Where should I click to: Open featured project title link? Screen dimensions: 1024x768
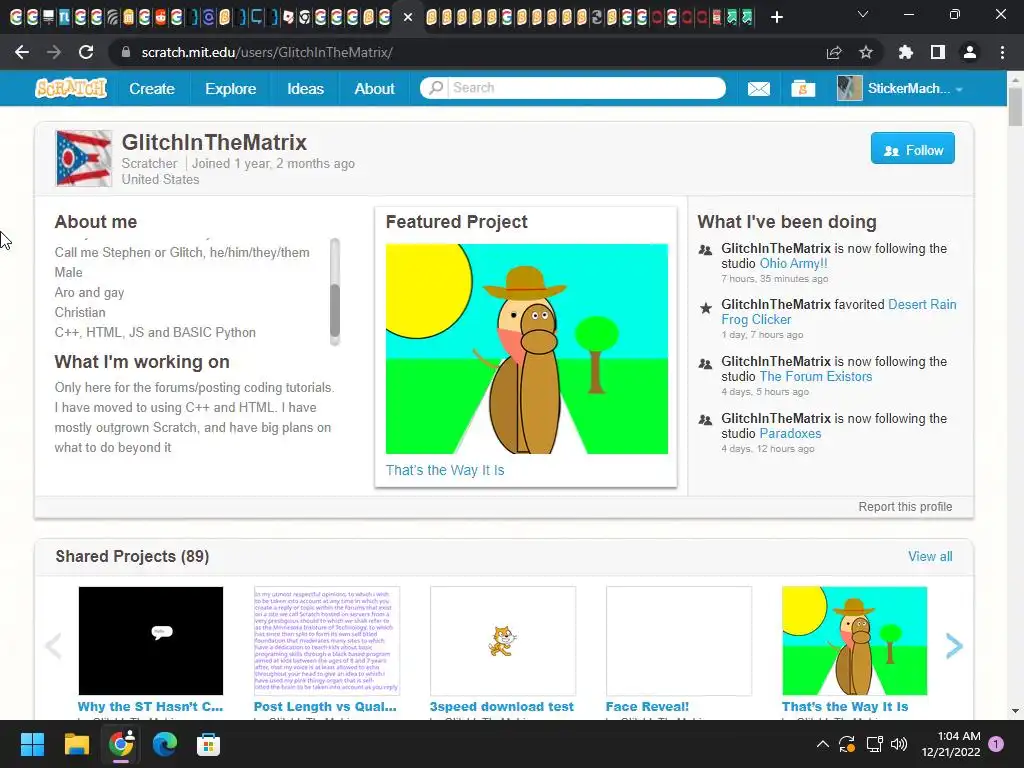(x=445, y=470)
